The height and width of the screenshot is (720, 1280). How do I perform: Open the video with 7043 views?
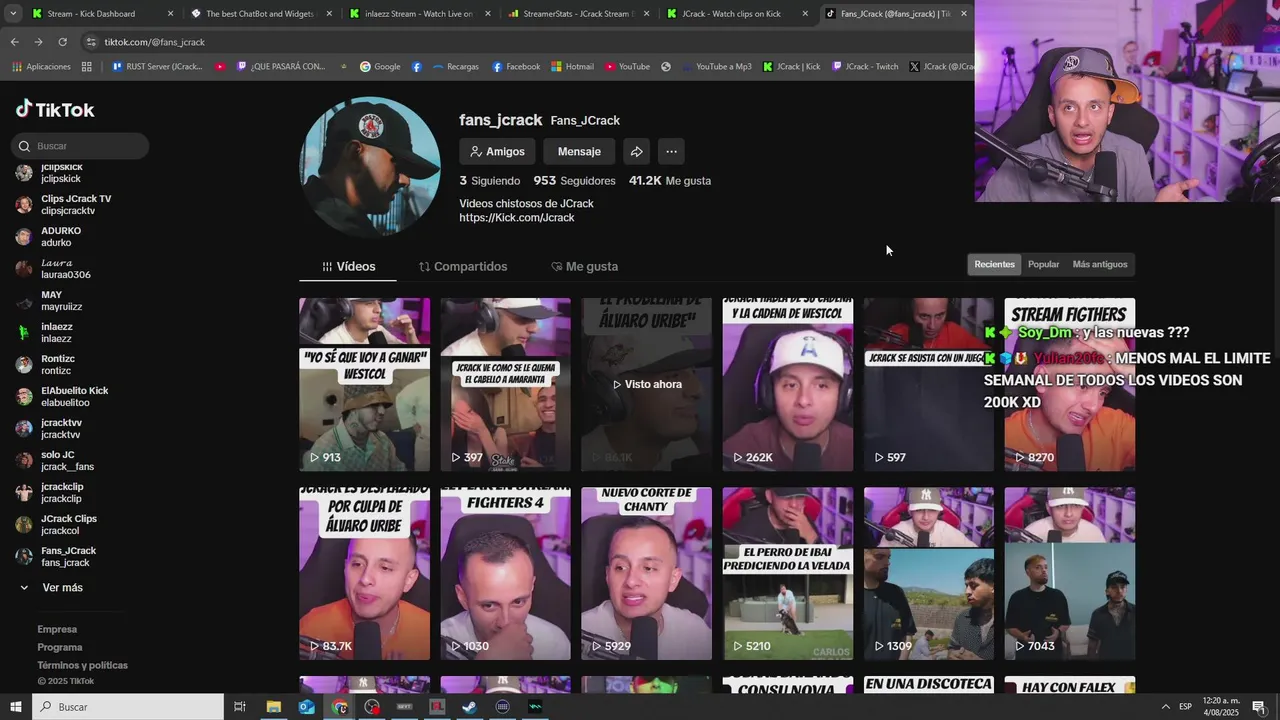(1070, 574)
